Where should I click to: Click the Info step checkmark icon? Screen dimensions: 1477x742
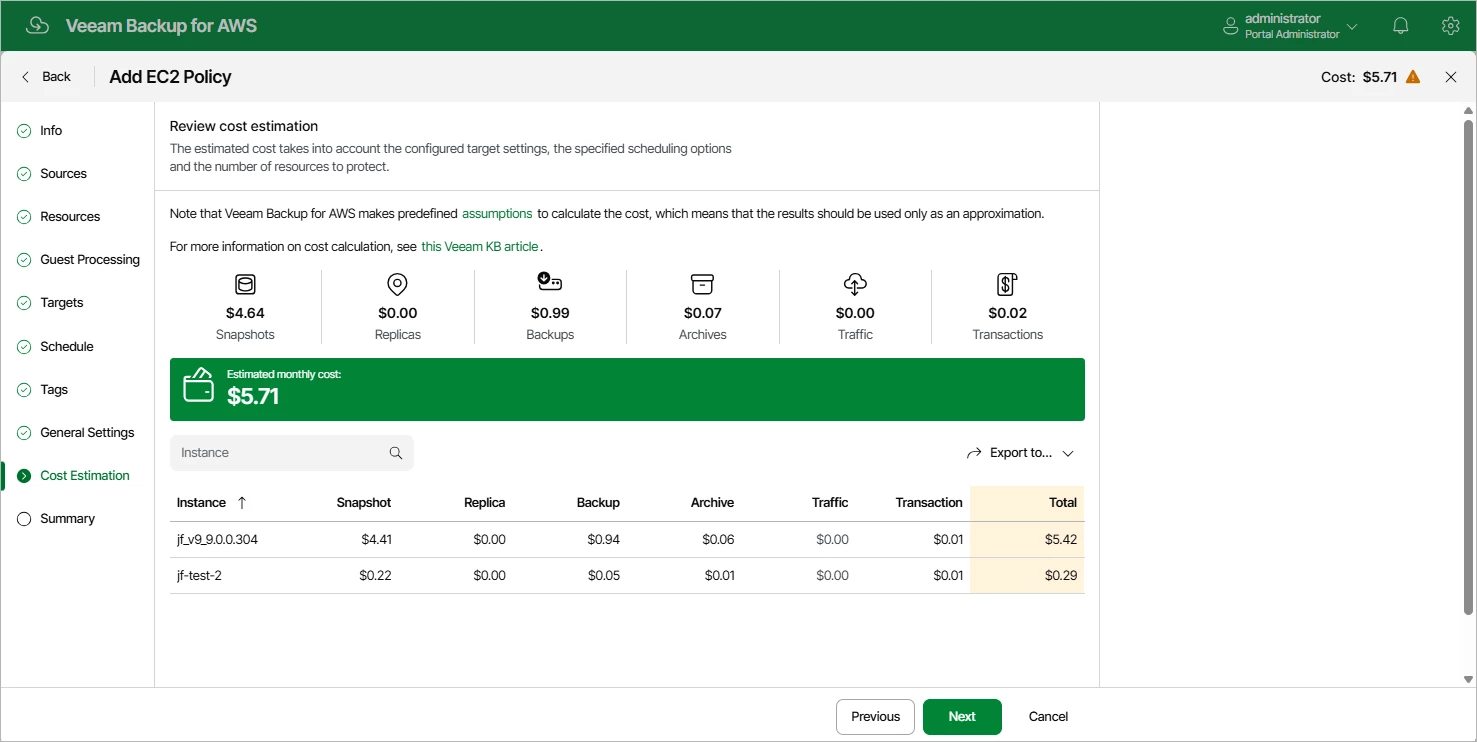[x=24, y=131]
